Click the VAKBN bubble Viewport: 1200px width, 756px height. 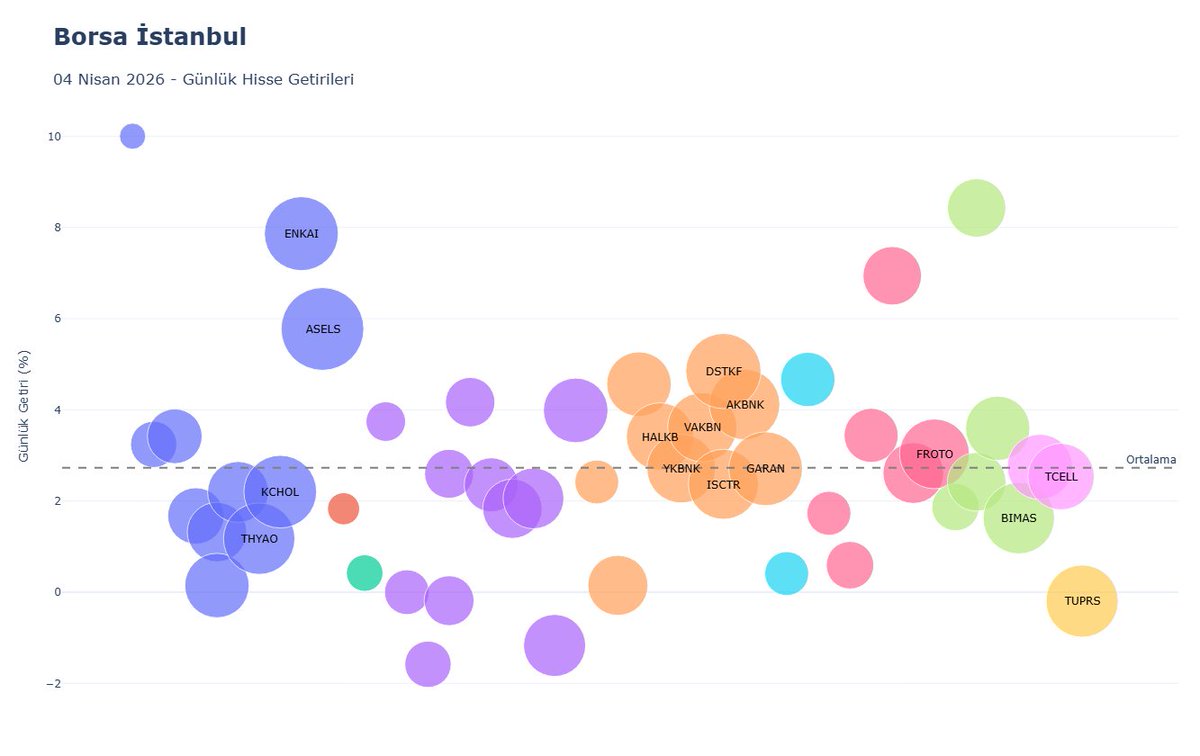tap(702, 427)
